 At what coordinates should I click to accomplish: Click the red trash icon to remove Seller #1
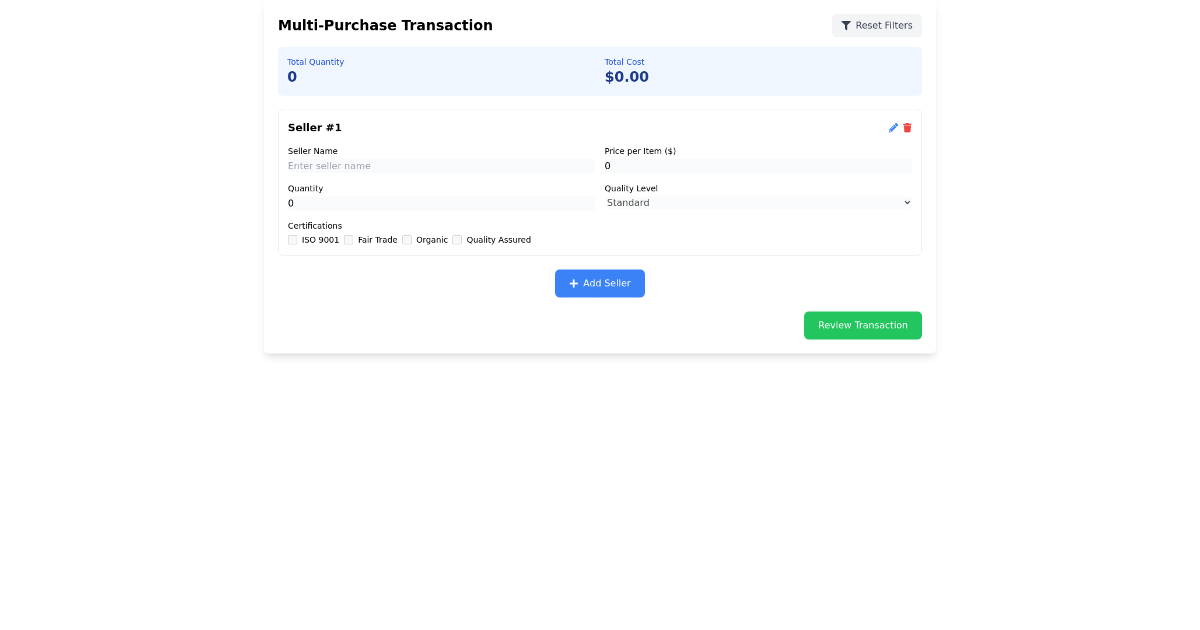(x=907, y=127)
